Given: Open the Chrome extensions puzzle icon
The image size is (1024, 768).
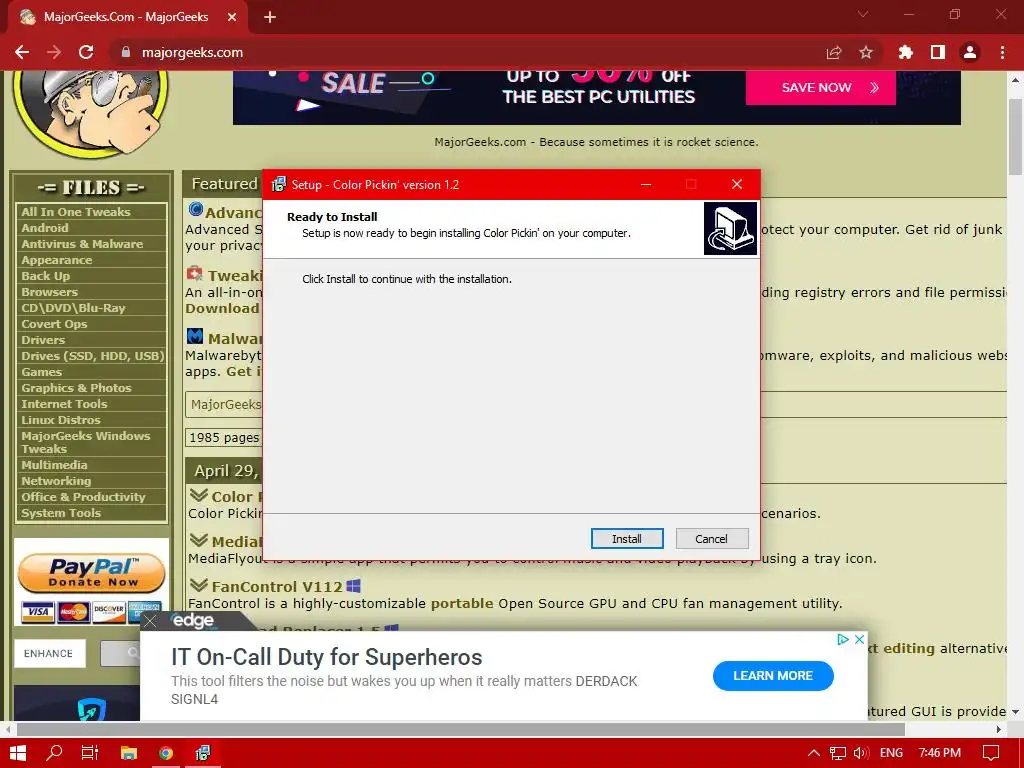Looking at the screenshot, I should click(x=906, y=52).
